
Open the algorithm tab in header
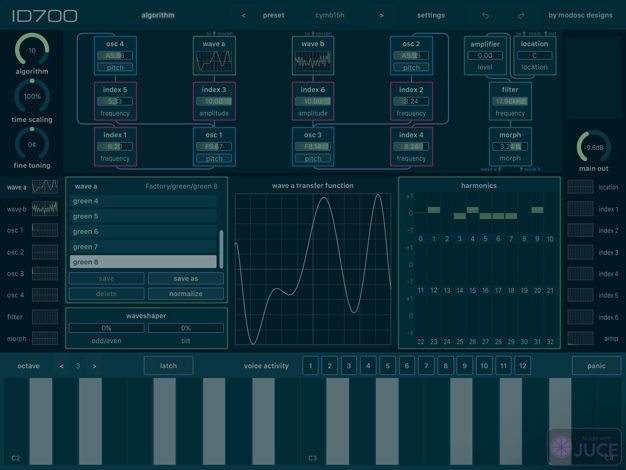(x=157, y=16)
